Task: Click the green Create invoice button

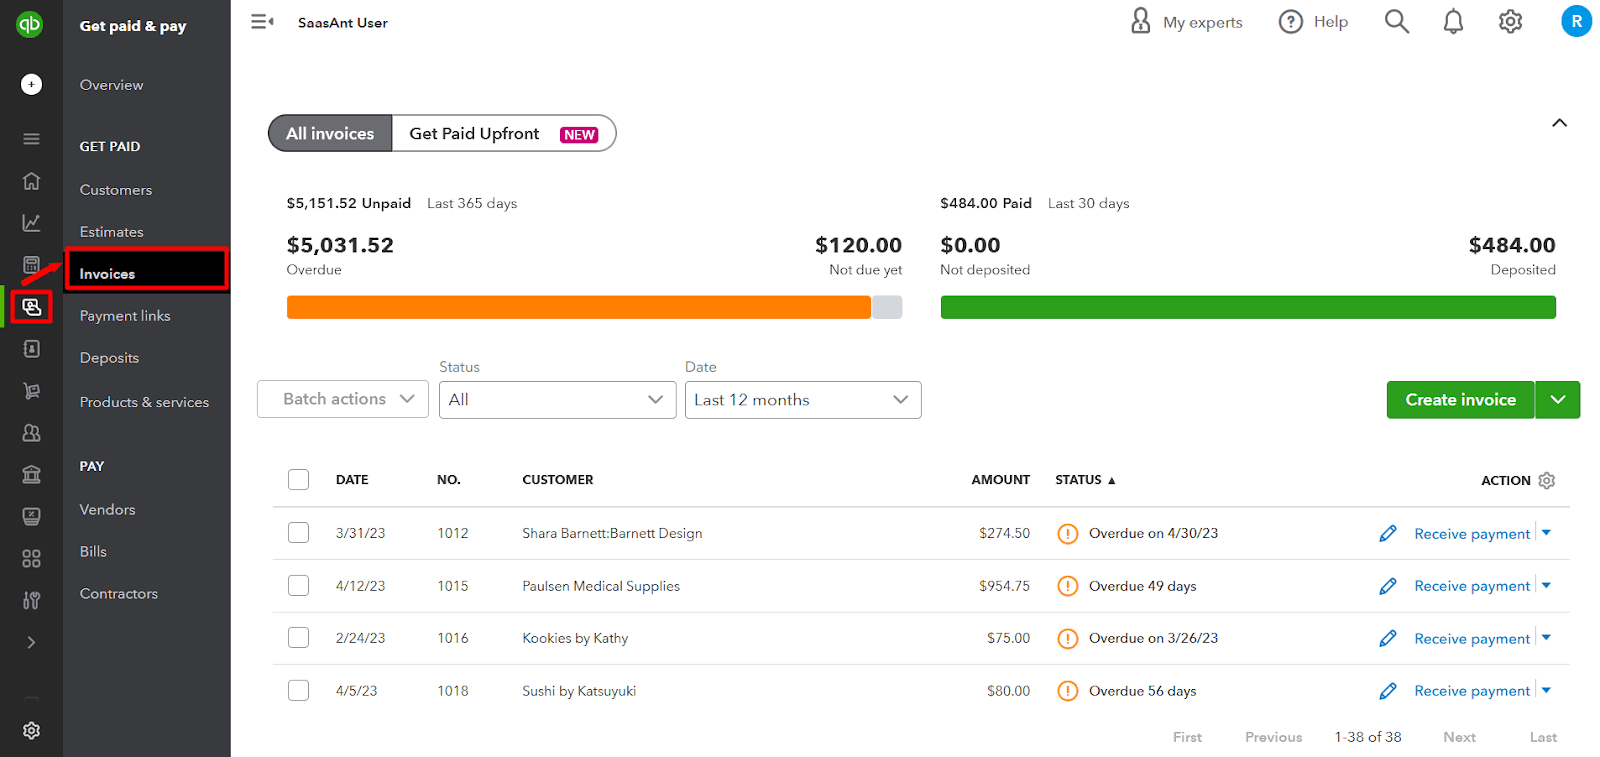Action: pyautogui.click(x=1460, y=400)
